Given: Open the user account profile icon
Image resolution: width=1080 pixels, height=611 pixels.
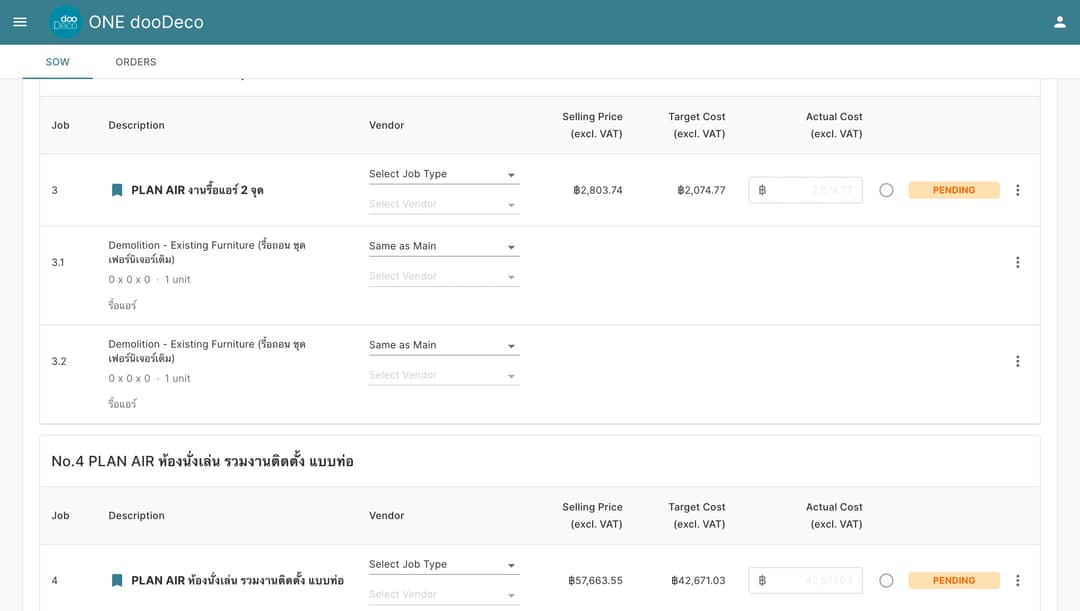Looking at the screenshot, I should (x=1059, y=22).
